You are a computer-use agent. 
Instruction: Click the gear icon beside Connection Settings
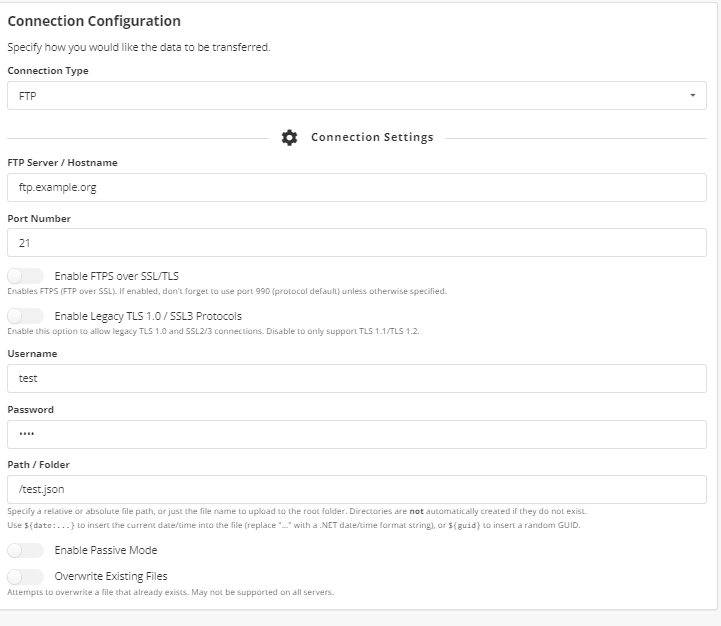(x=290, y=138)
